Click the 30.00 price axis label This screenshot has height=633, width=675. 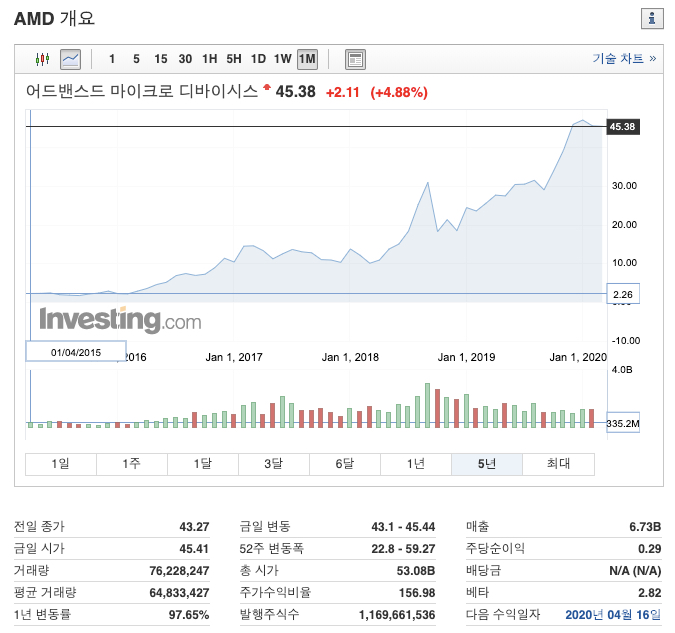point(624,186)
